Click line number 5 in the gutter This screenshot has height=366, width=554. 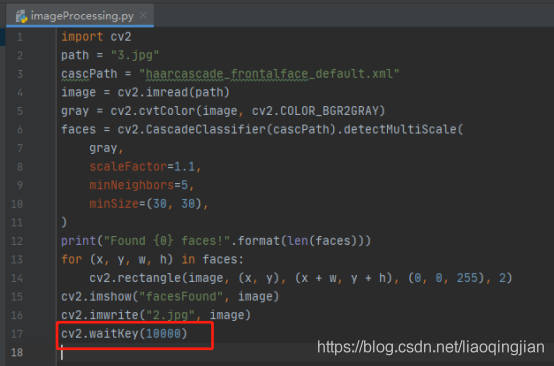click(20, 111)
